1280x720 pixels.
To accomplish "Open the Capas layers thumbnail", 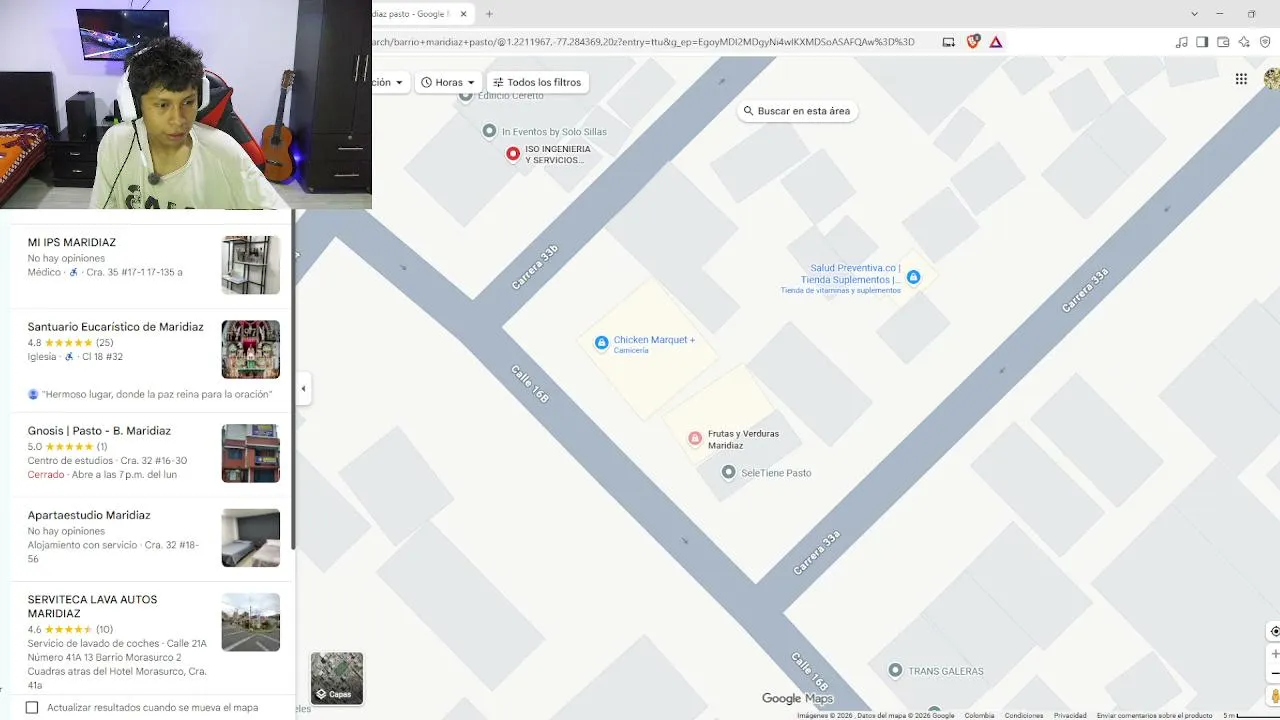I will pos(337,678).
